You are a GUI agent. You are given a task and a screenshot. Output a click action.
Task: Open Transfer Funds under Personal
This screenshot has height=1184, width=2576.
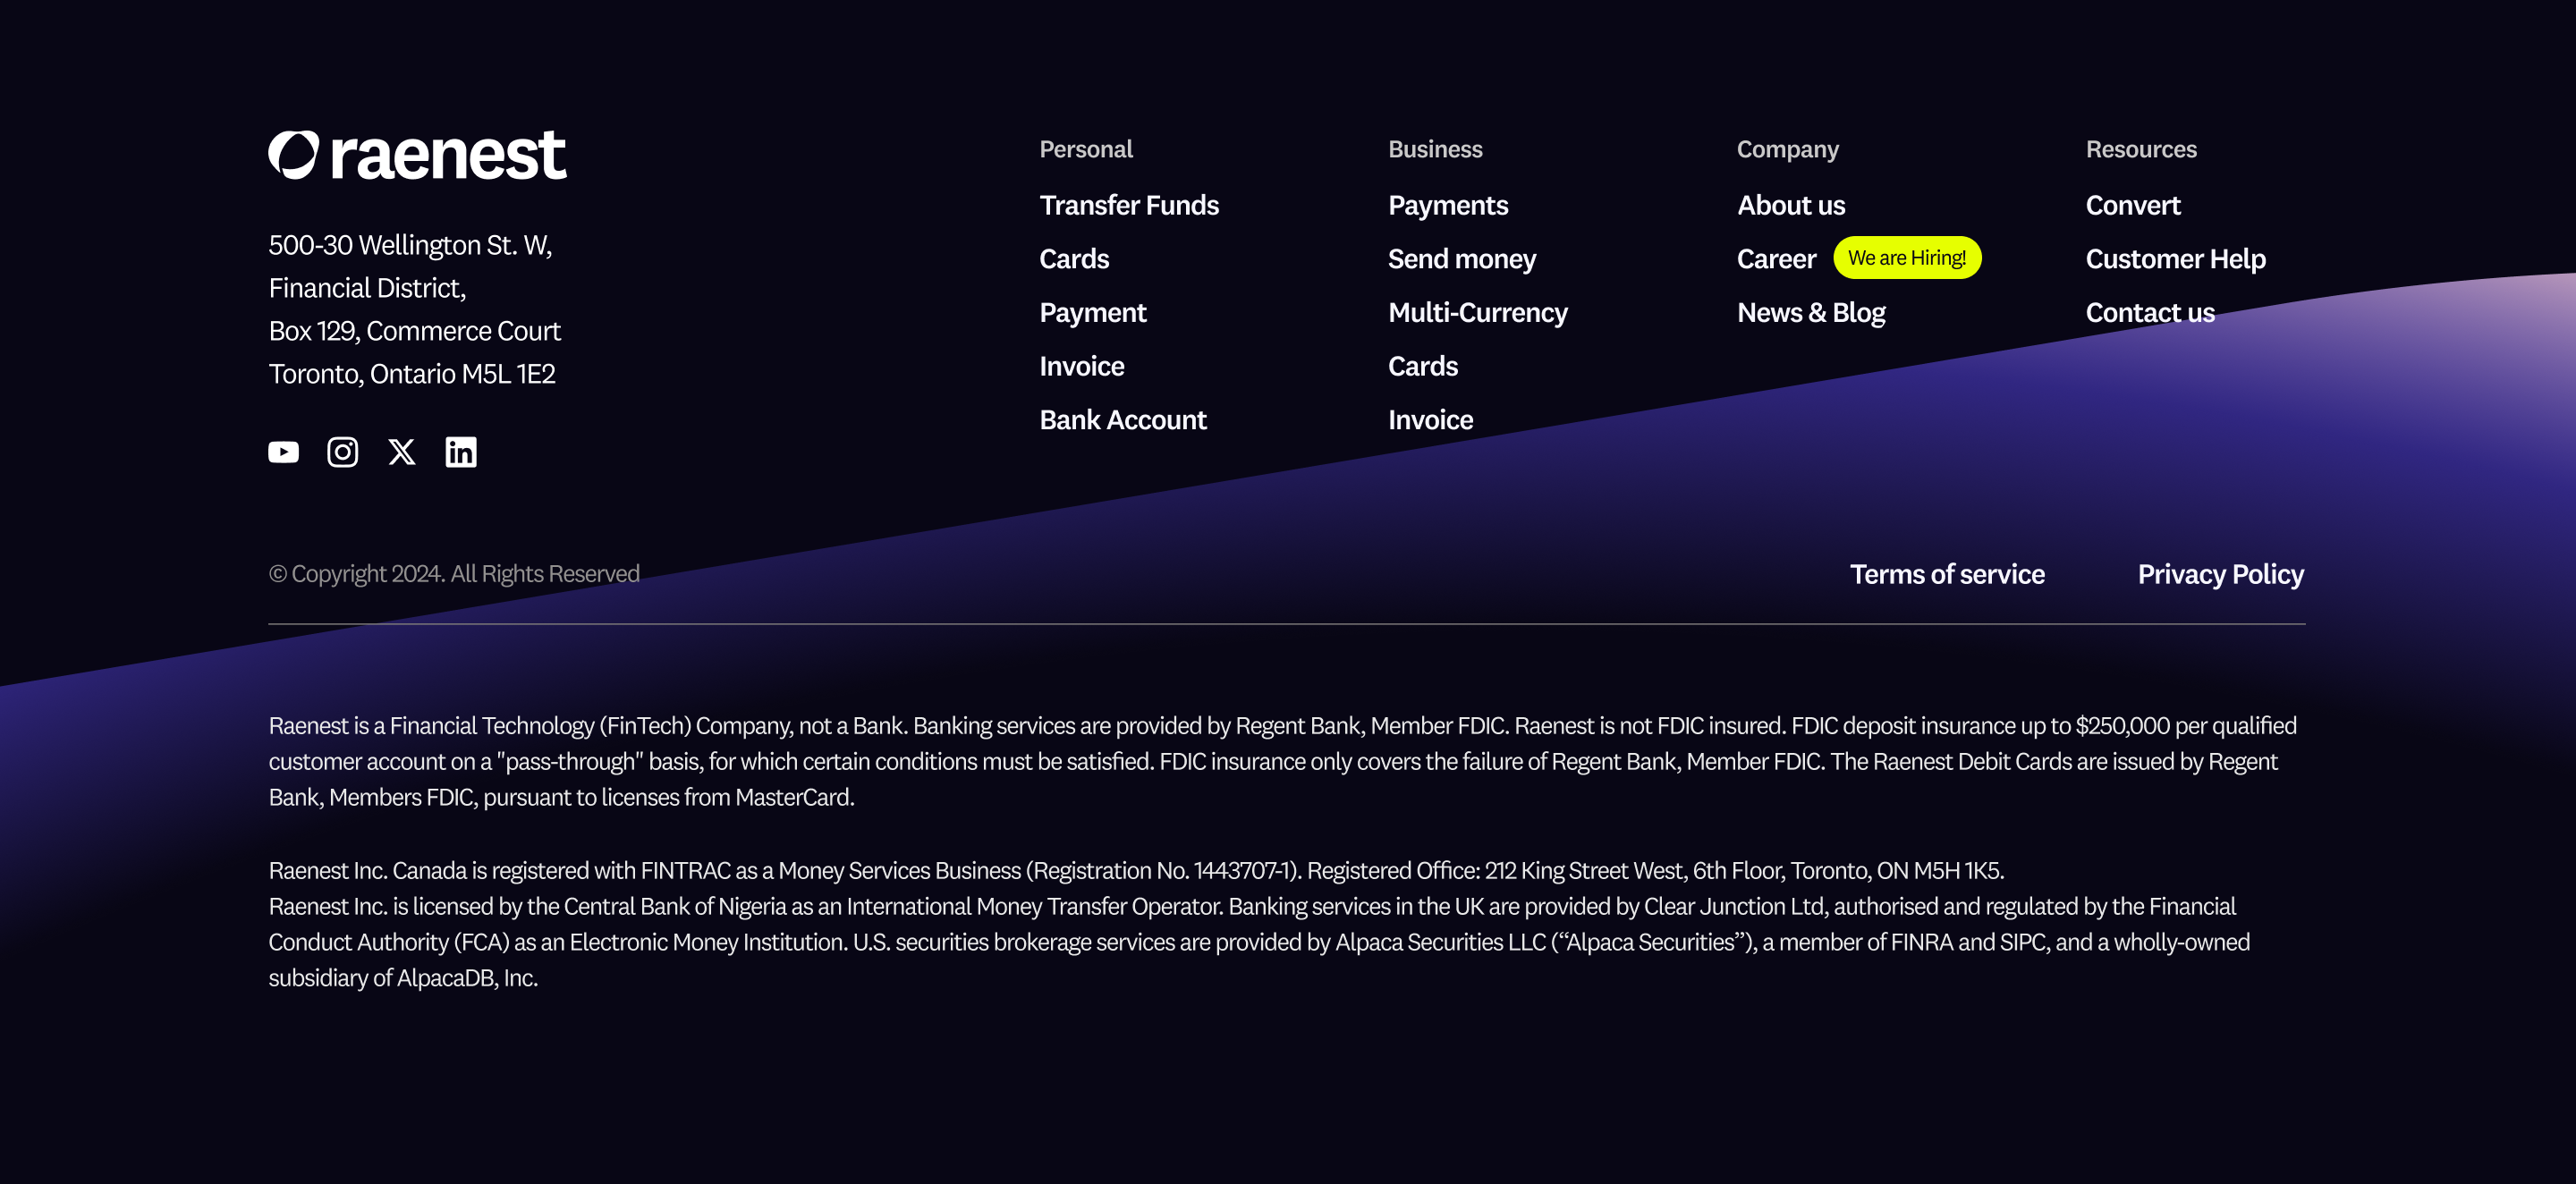(1129, 205)
